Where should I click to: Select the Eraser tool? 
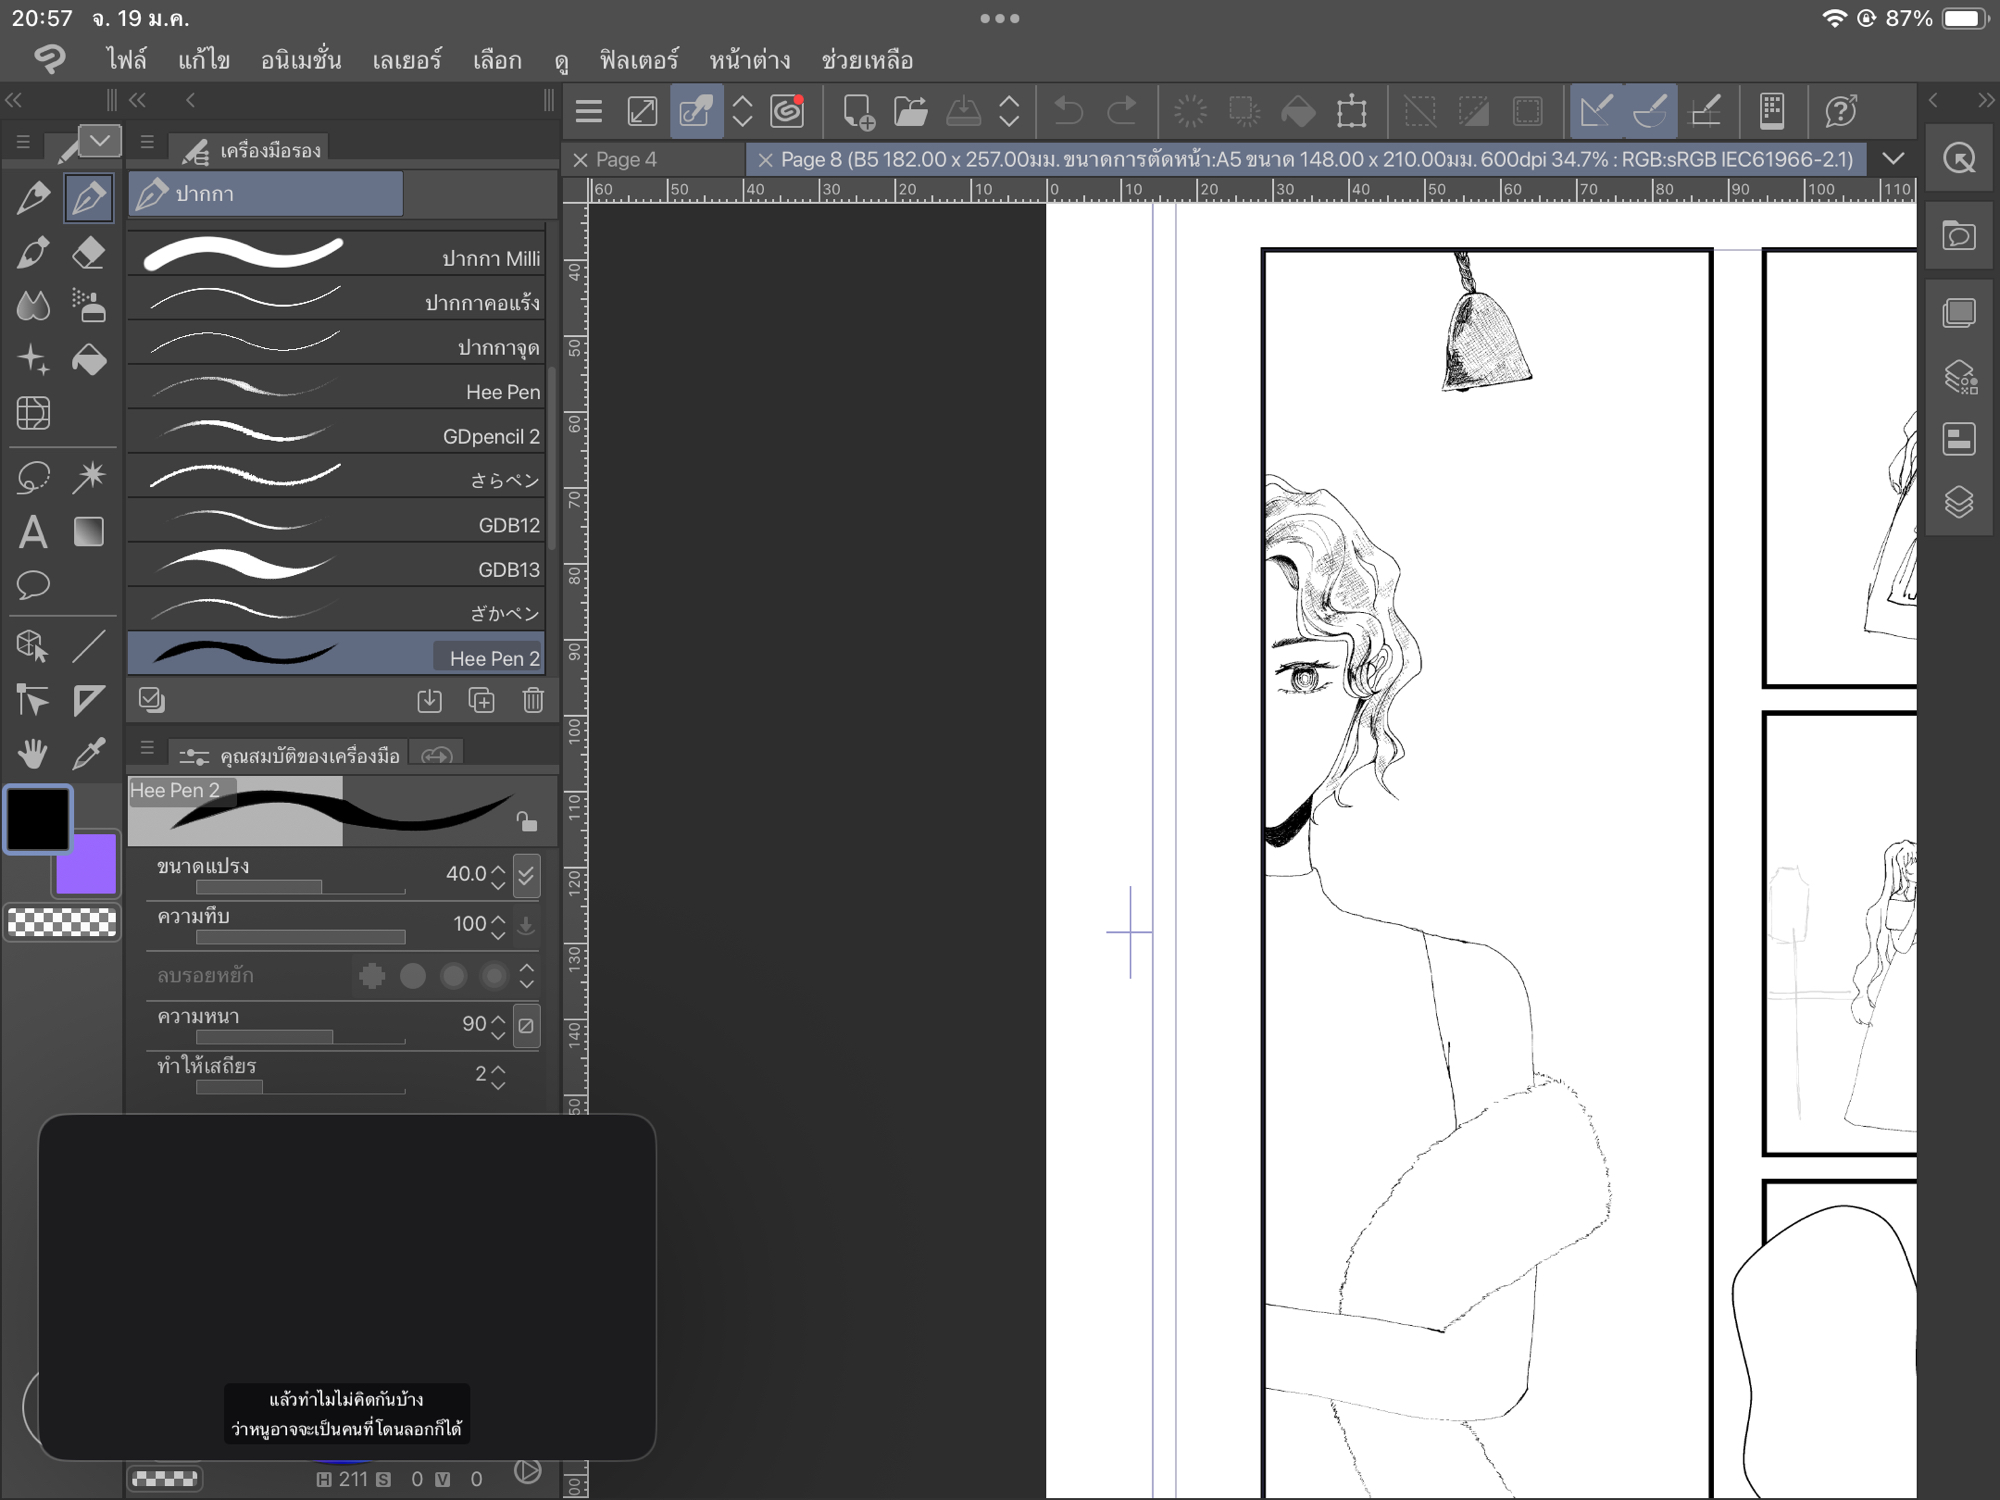[89, 253]
